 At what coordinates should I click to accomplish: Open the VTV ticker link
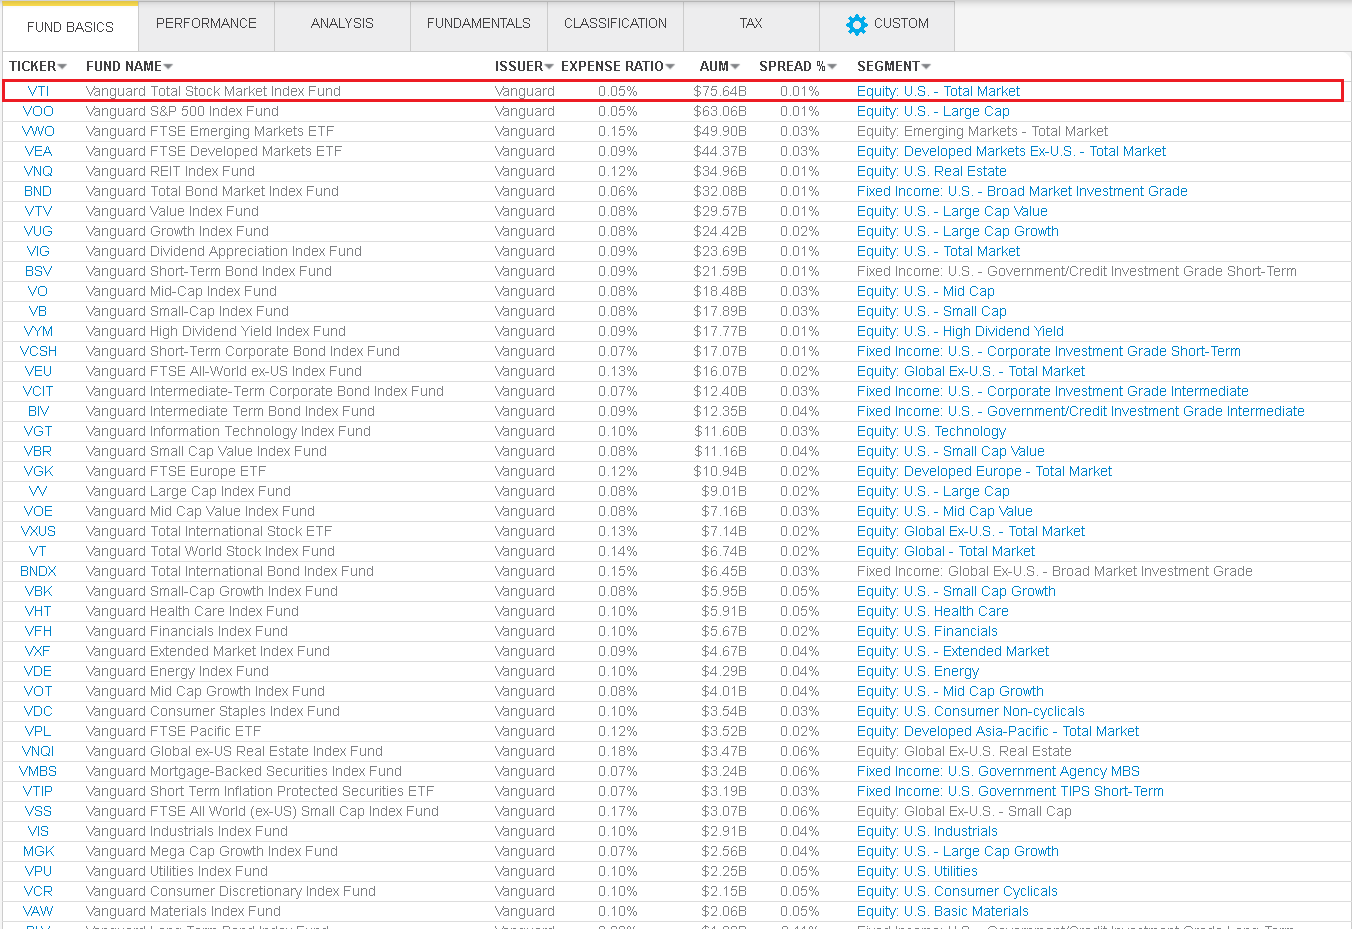pos(38,211)
